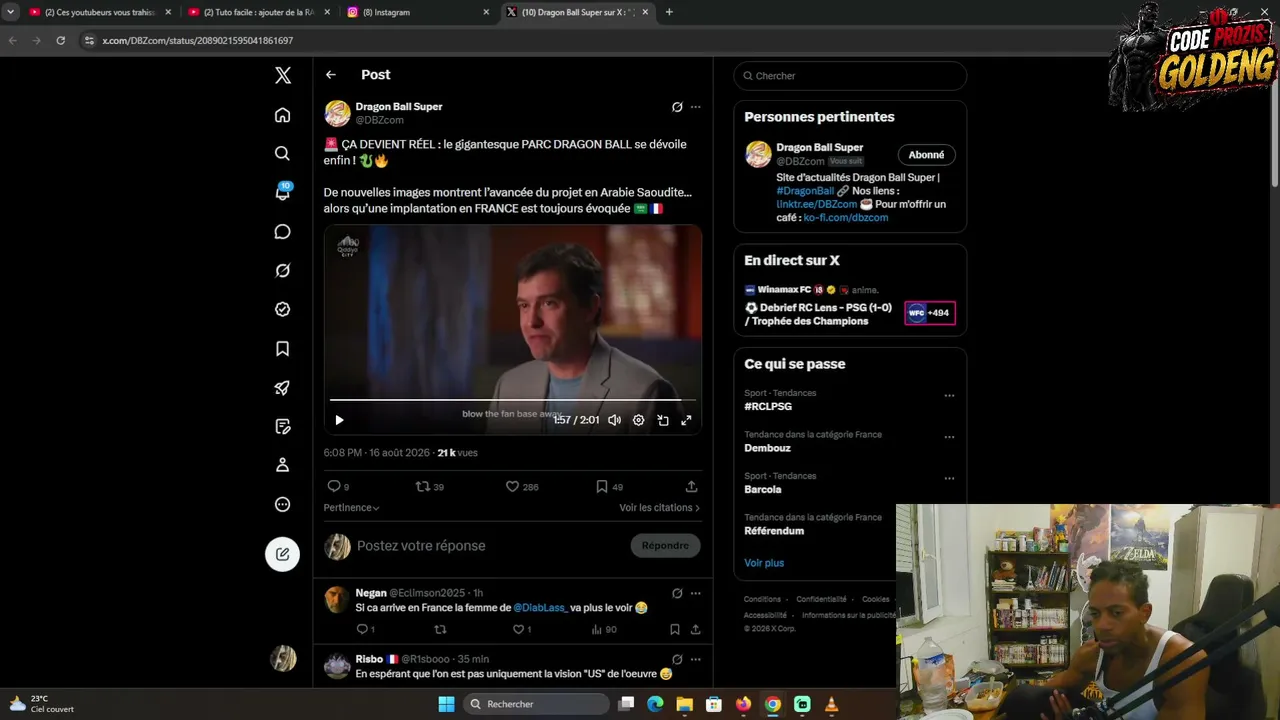1280x720 pixels.
Task: Open the tab search dropdown arrow
Action: point(10,12)
